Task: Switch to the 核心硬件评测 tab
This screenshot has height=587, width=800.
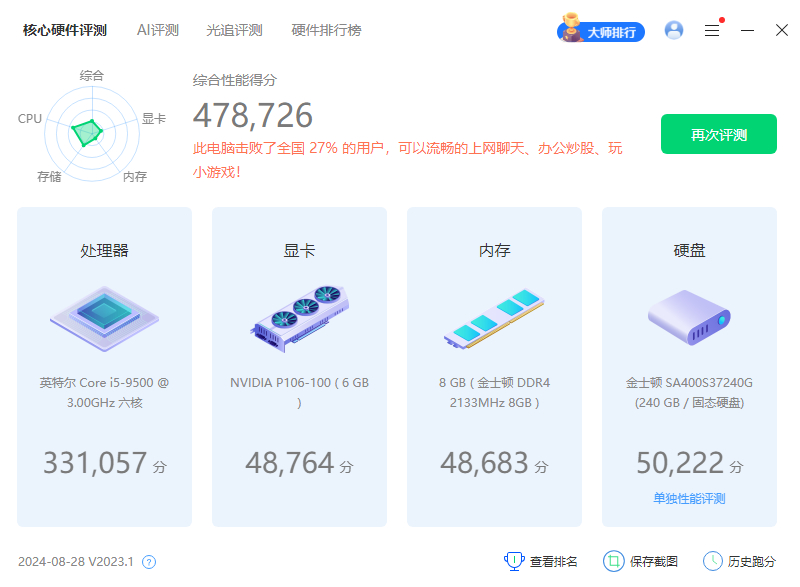Action: click(65, 30)
